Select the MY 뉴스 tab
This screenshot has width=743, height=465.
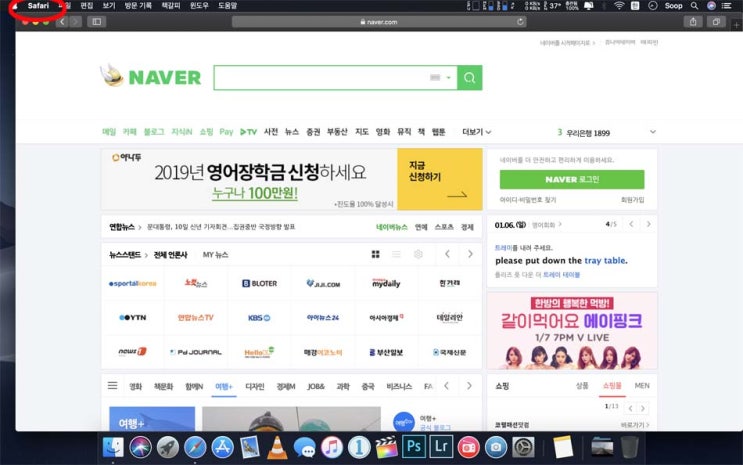[x=216, y=255]
